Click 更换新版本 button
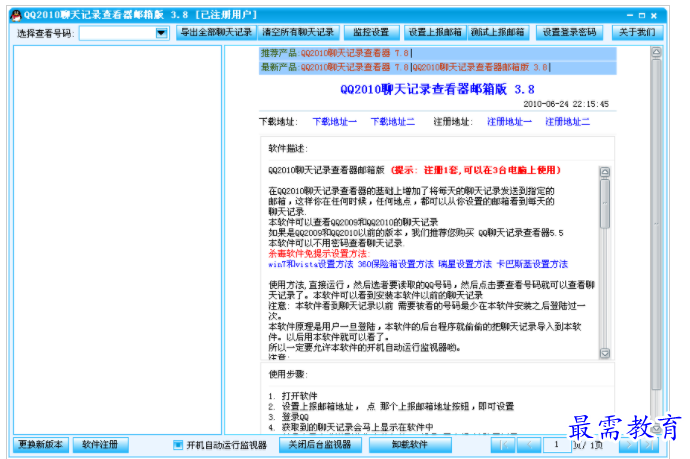690x459 pixels. pos(40,444)
